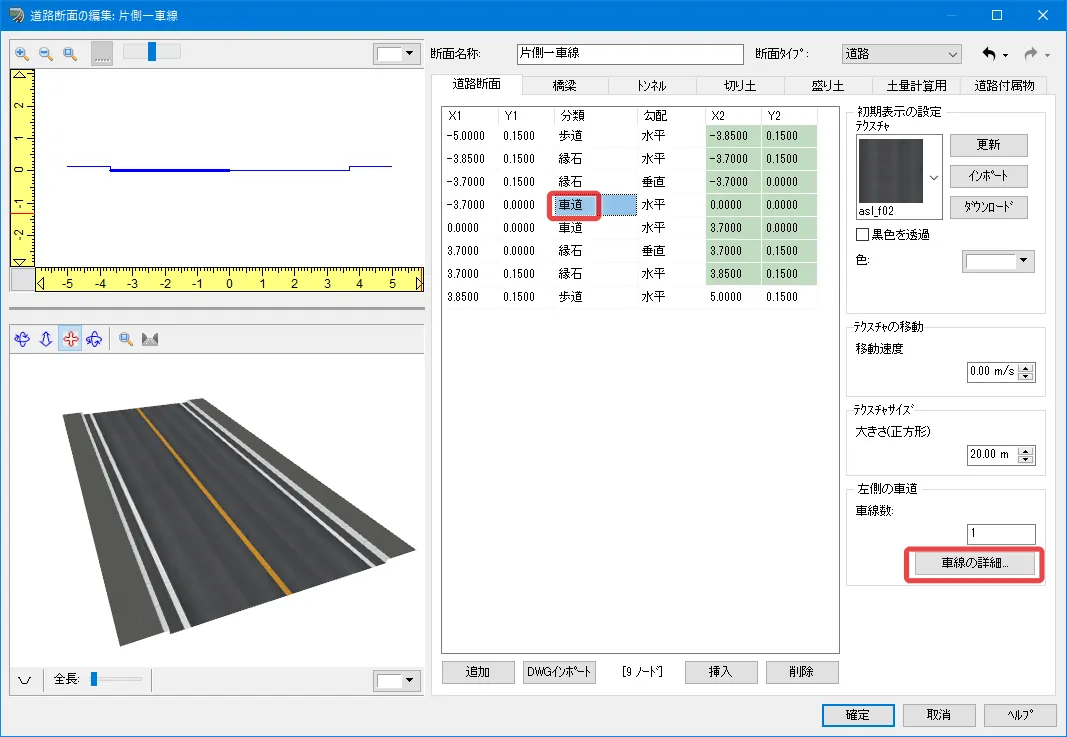This screenshot has height=737, width=1067.
Task: Click the zoom-to-fit icon in 2D view
Action: click(70, 54)
